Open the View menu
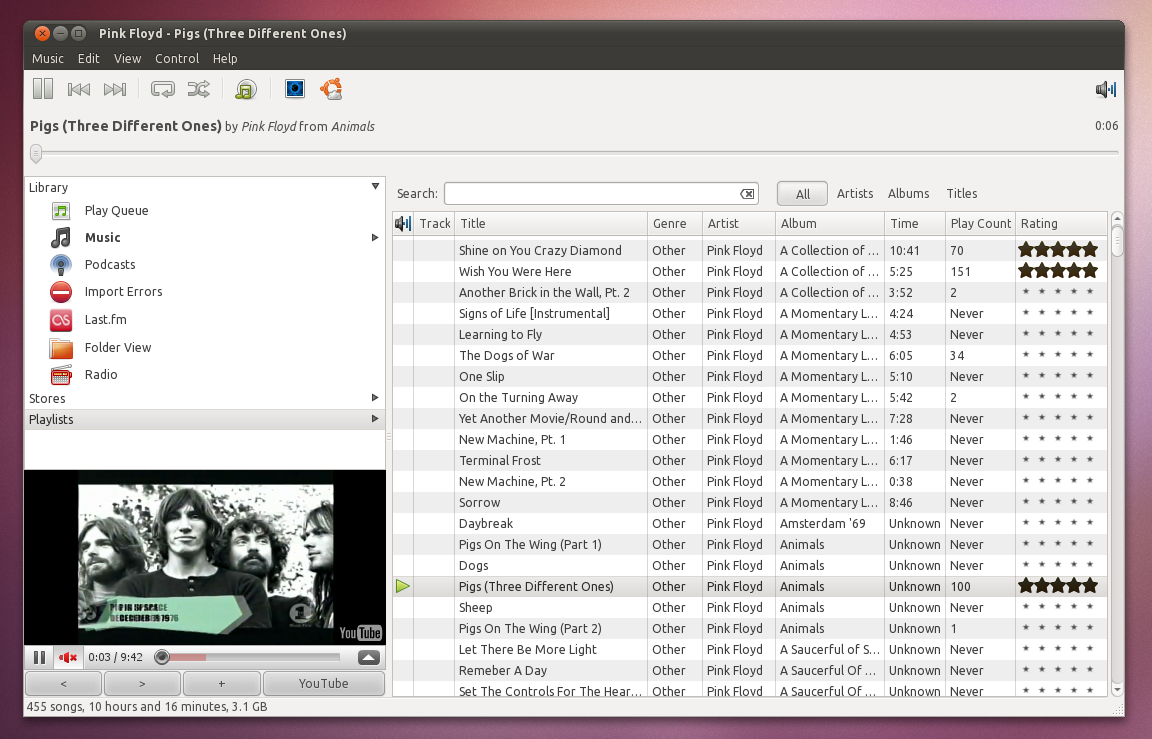This screenshot has width=1152, height=739. [127, 58]
